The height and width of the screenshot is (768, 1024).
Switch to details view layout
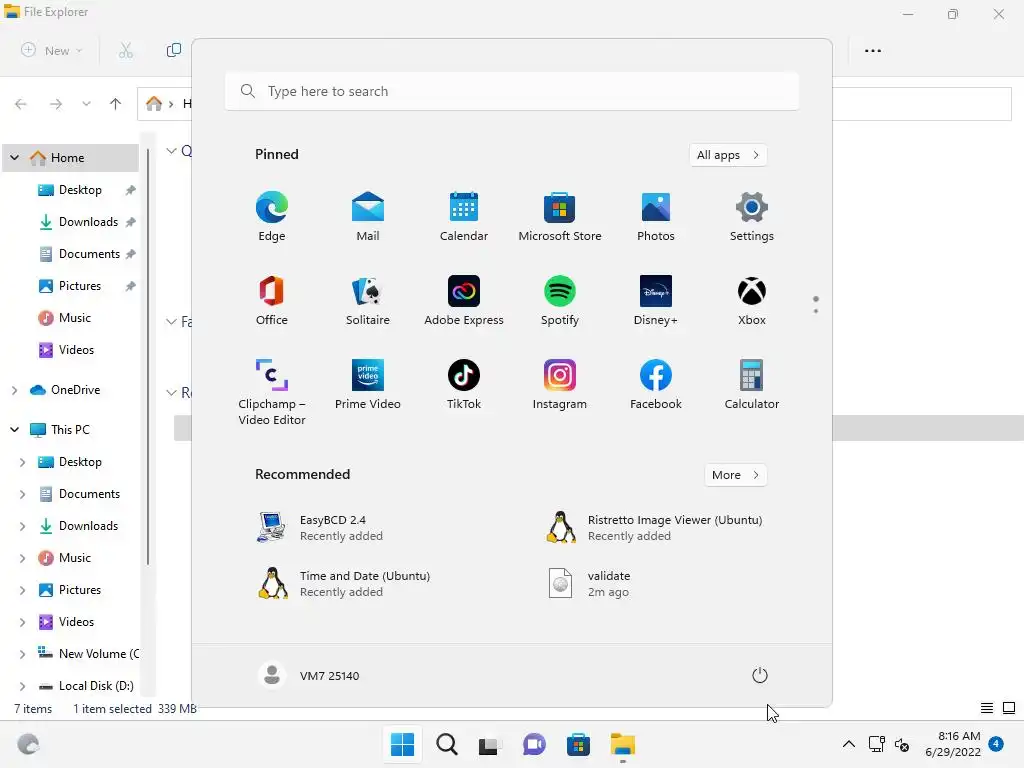987,708
